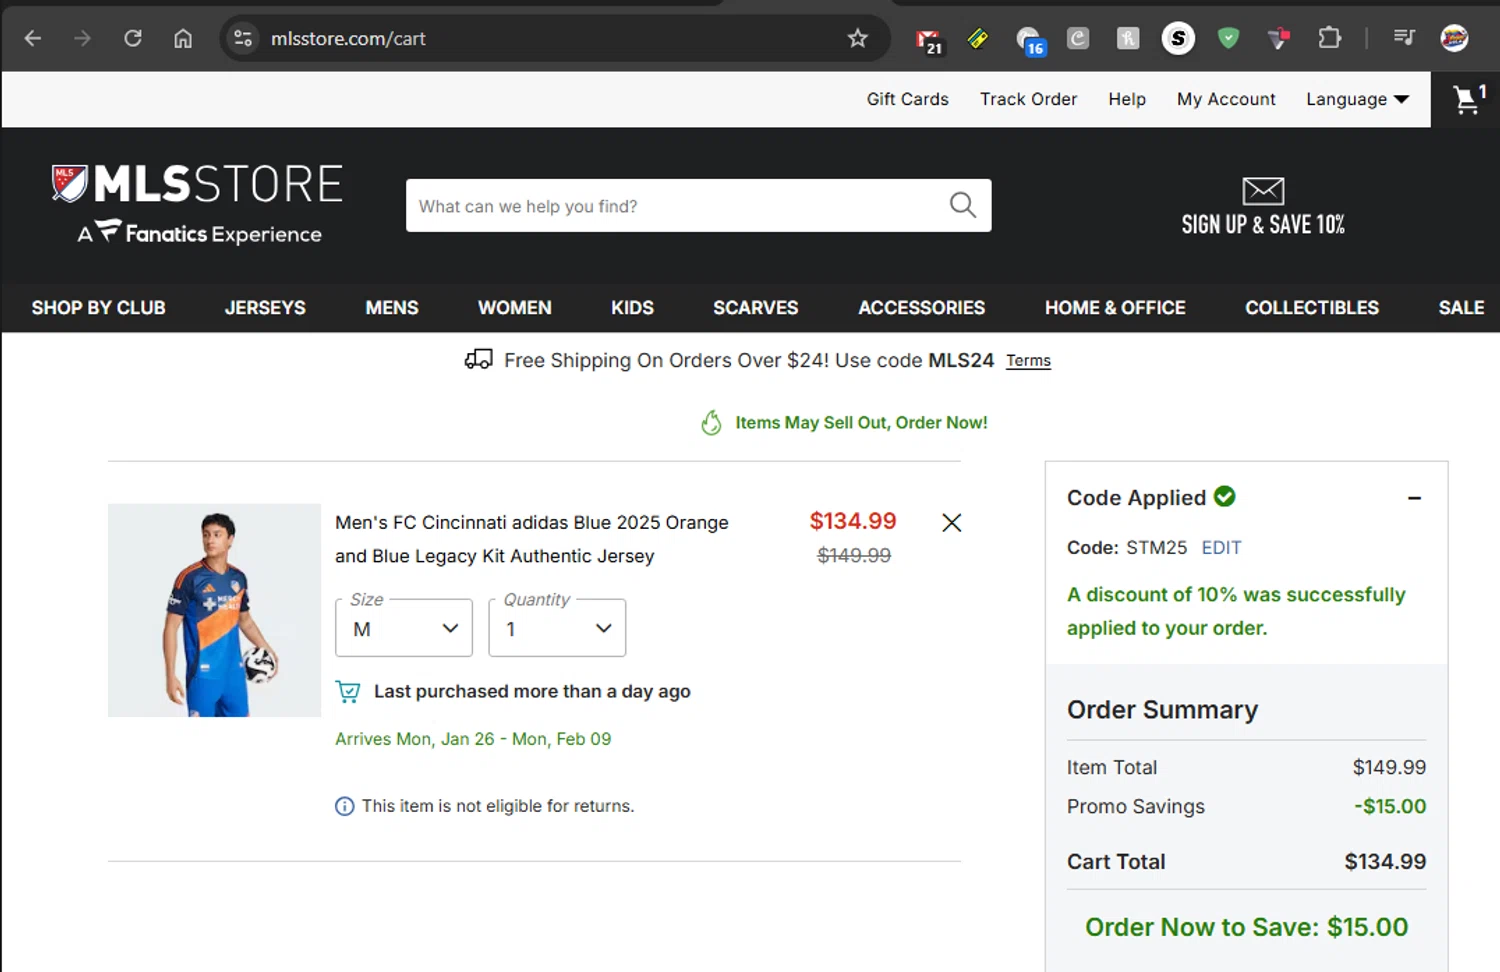
Task: Click the crossed-out price $149.99
Action: 854,556
